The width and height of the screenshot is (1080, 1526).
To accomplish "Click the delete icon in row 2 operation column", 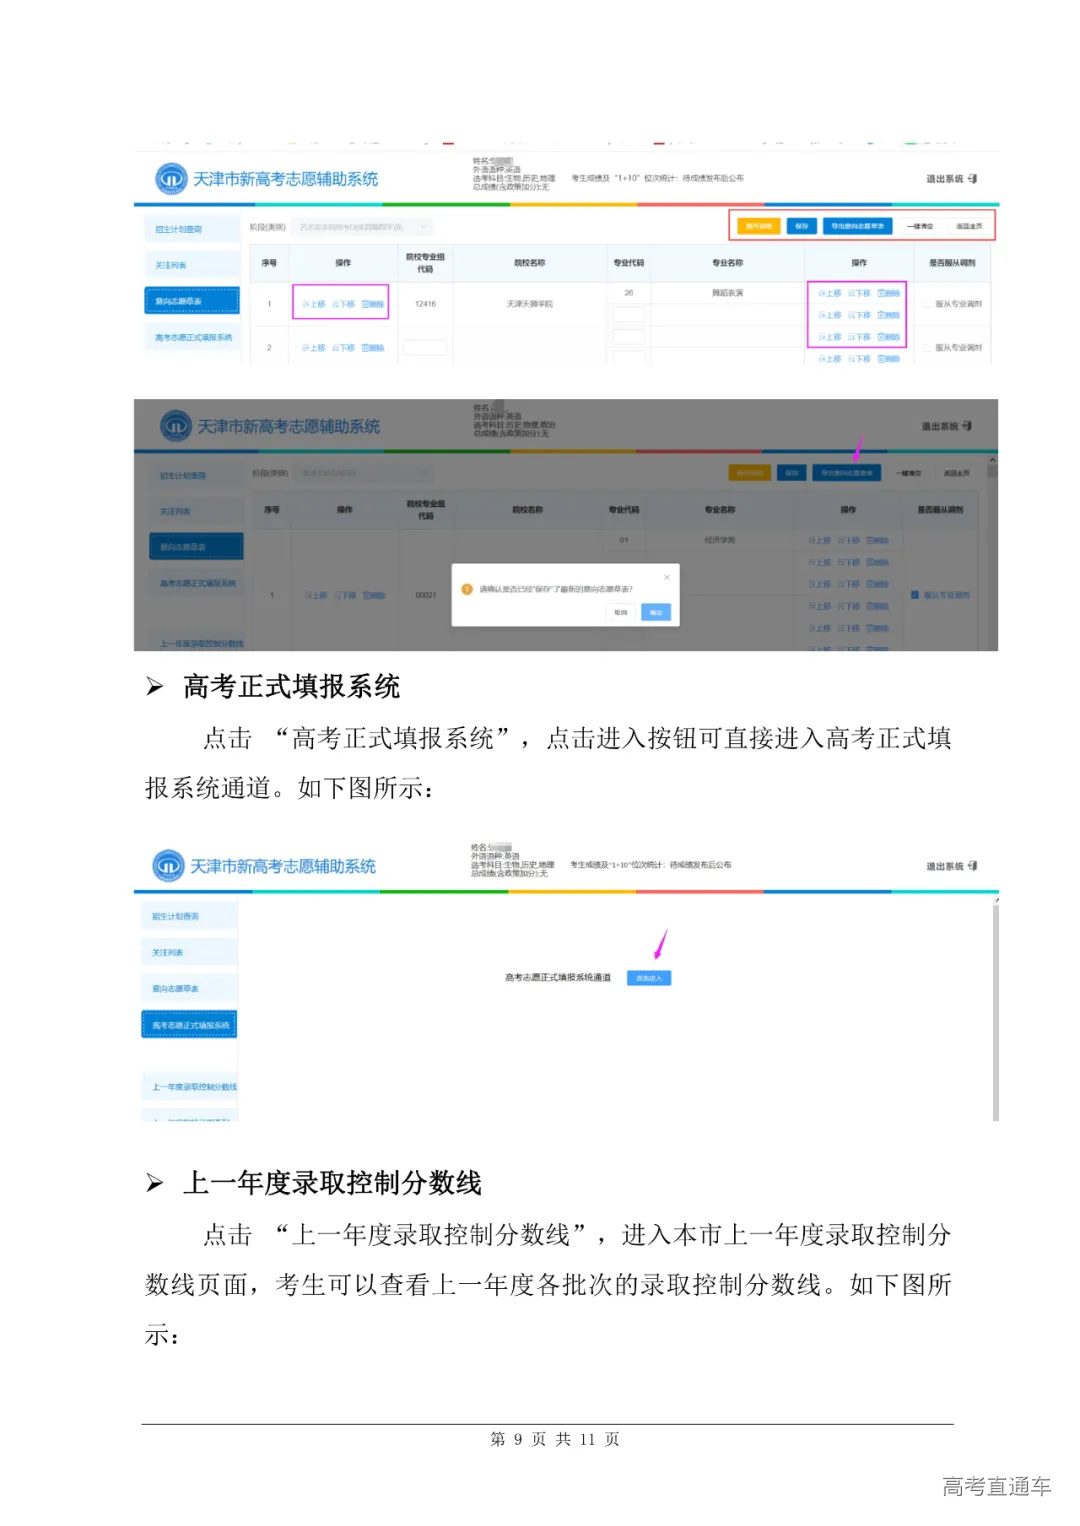I will 371,347.
